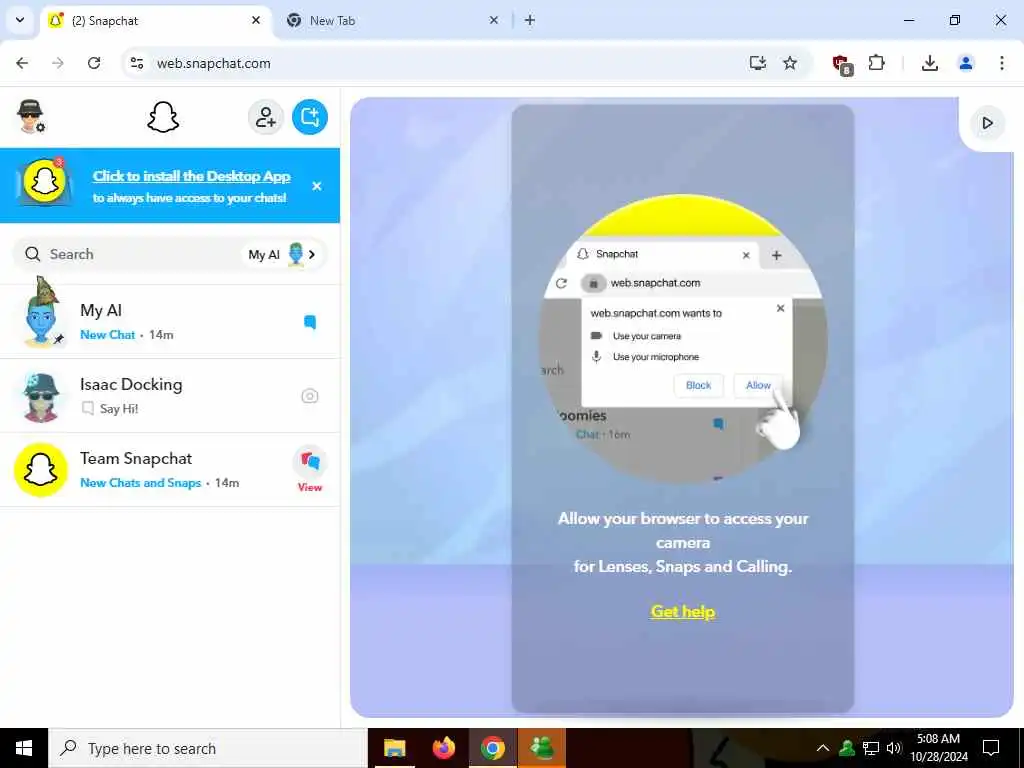The height and width of the screenshot is (768, 1024).
Task: Click the taskbar clock showing 5:08 AM
Action: [x=938, y=748]
